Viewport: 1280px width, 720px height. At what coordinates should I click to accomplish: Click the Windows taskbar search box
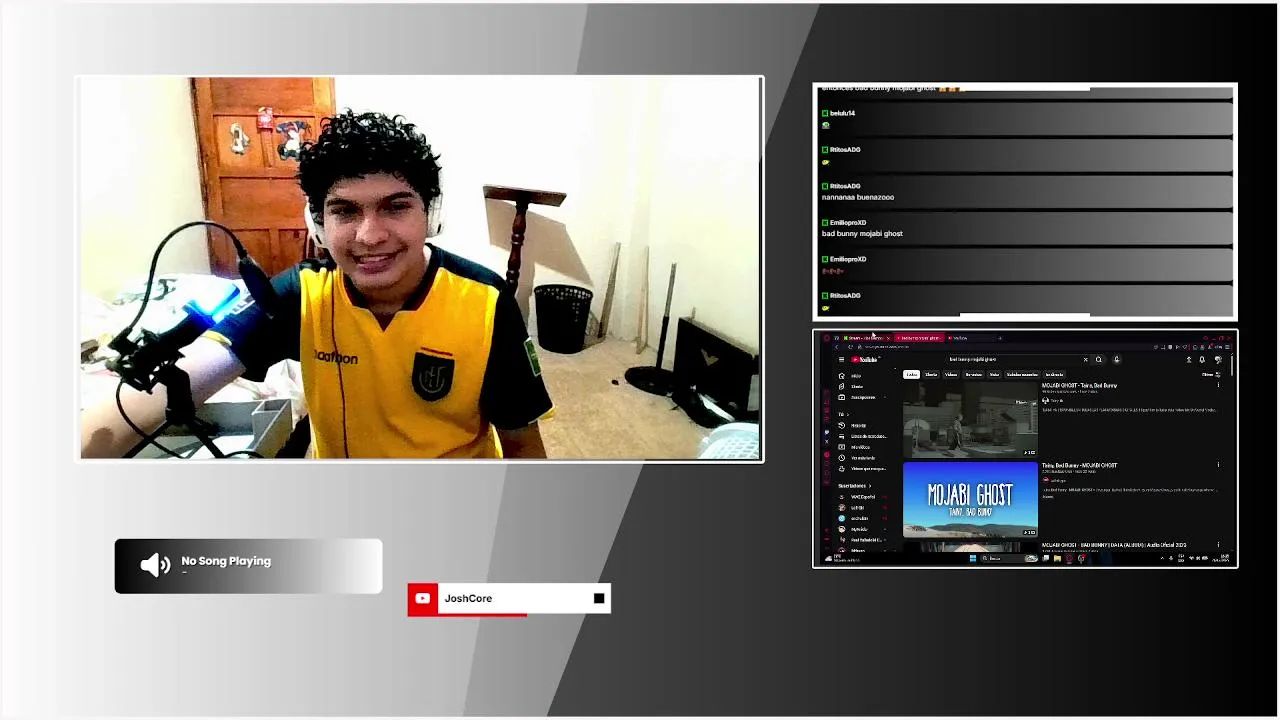click(1011, 558)
